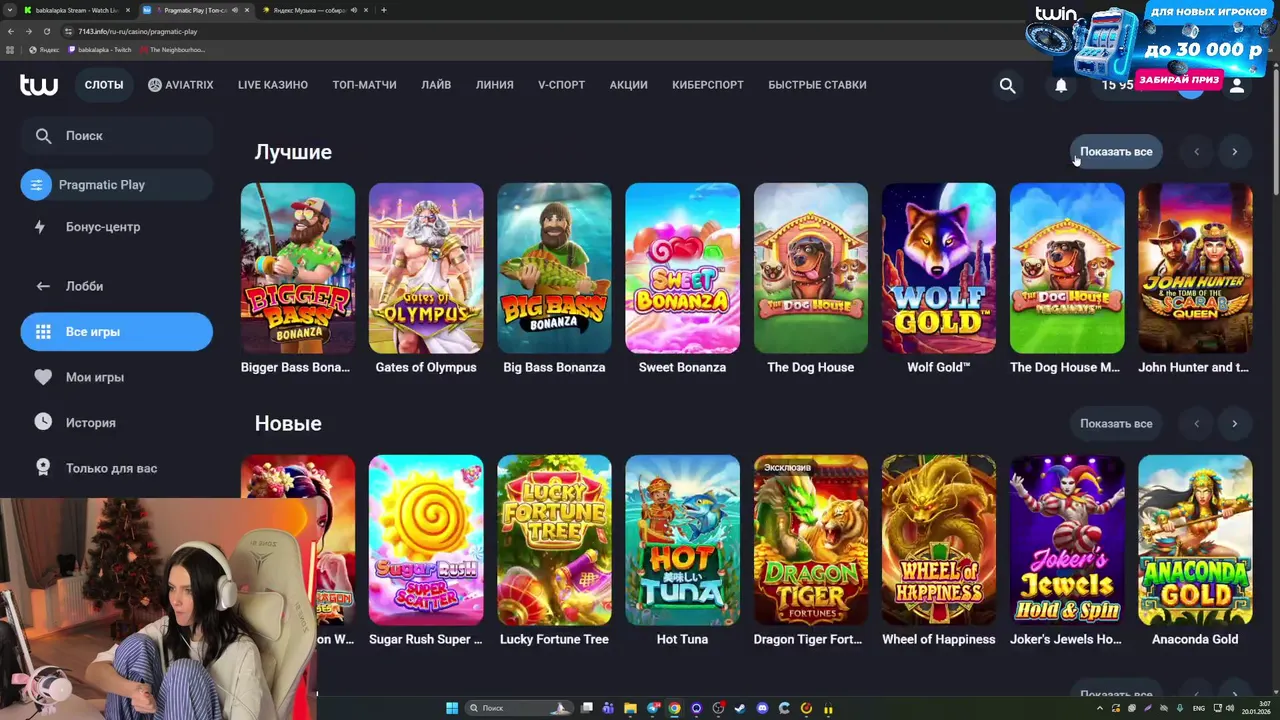The width and height of the screenshot is (1280, 720).
Task: Open Wheel of Happiness slot
Action: coord(939,540)
